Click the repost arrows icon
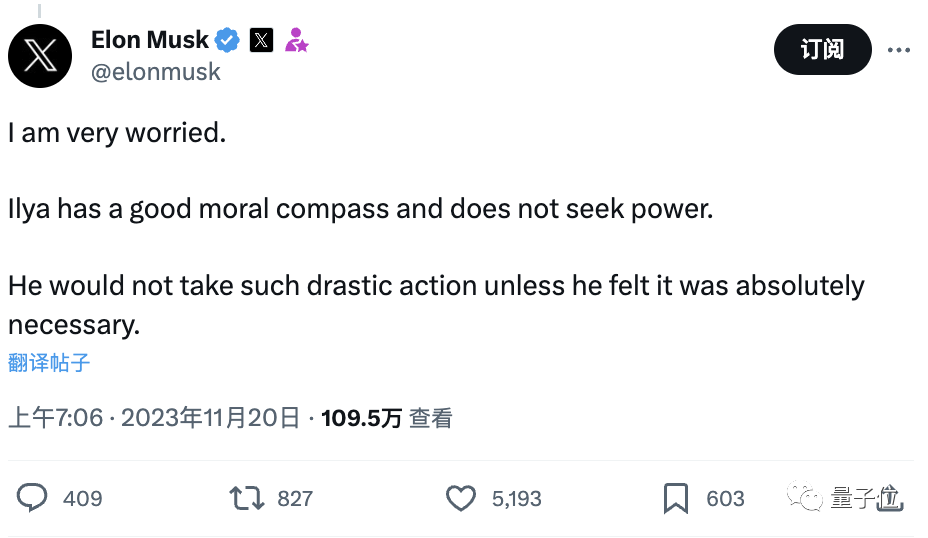This screenshot has height=538, width=928. pyautogui.click(x=246, y=498)
